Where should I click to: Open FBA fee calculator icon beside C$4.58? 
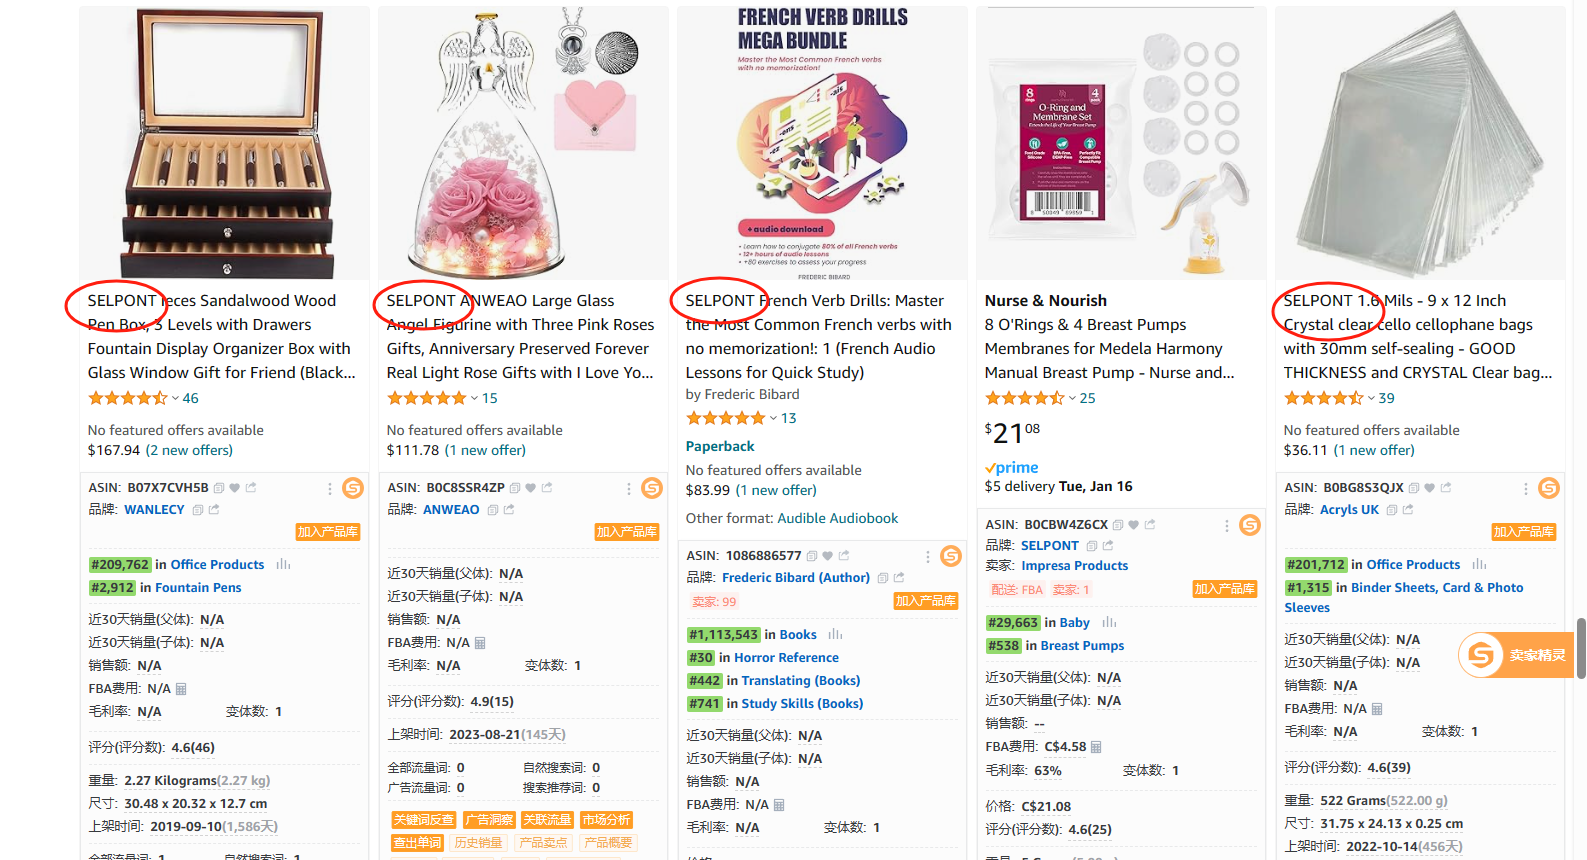pos(1096,747)
